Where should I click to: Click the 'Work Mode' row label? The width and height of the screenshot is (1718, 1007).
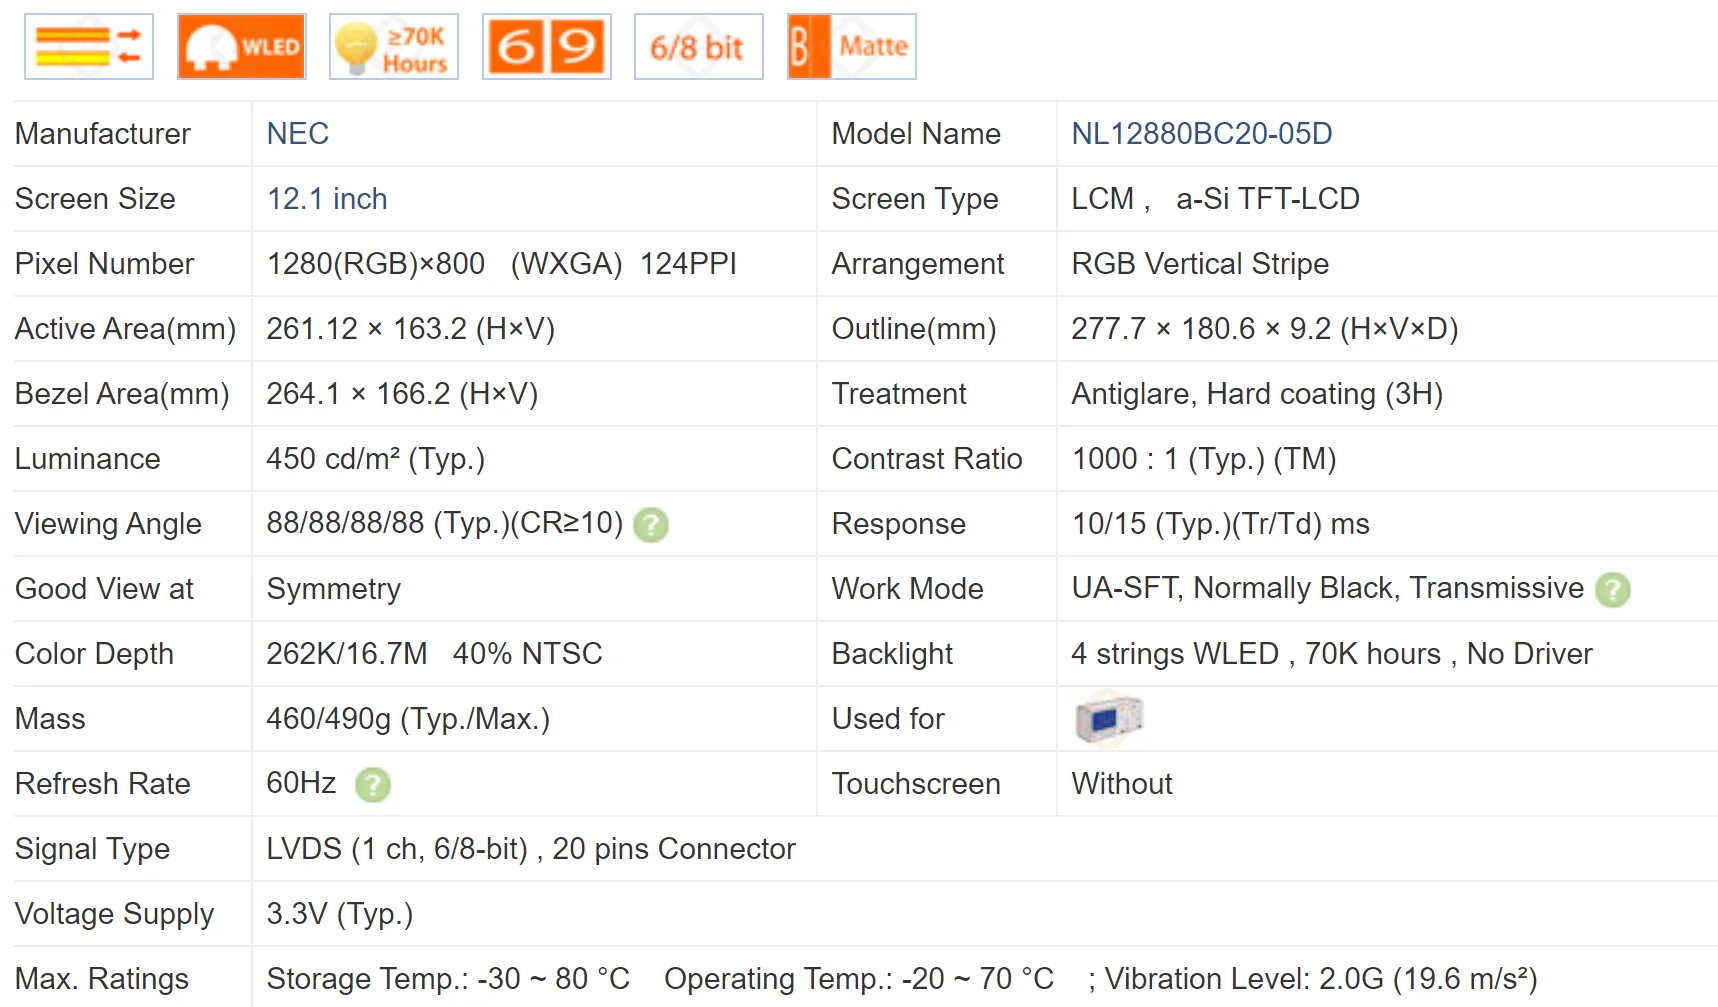click(908, 589)
